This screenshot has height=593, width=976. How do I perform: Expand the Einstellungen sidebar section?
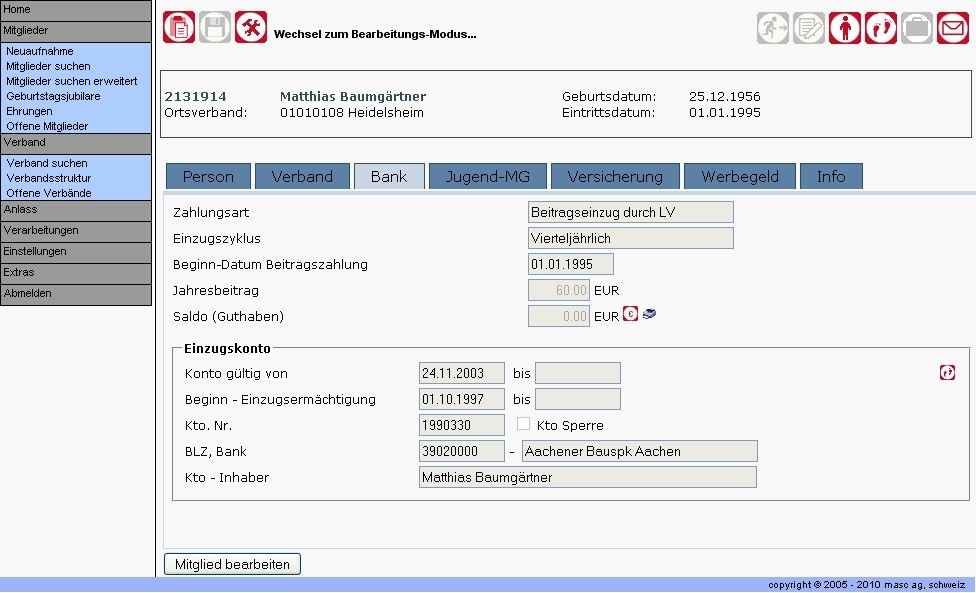(x=76, y=252)
